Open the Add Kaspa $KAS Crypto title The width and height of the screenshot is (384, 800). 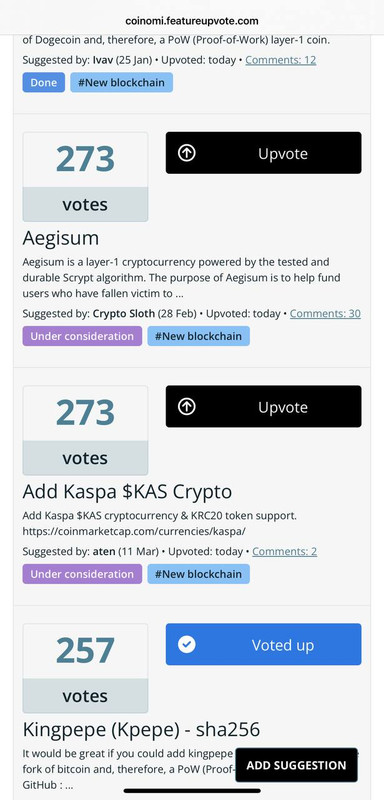127,491
